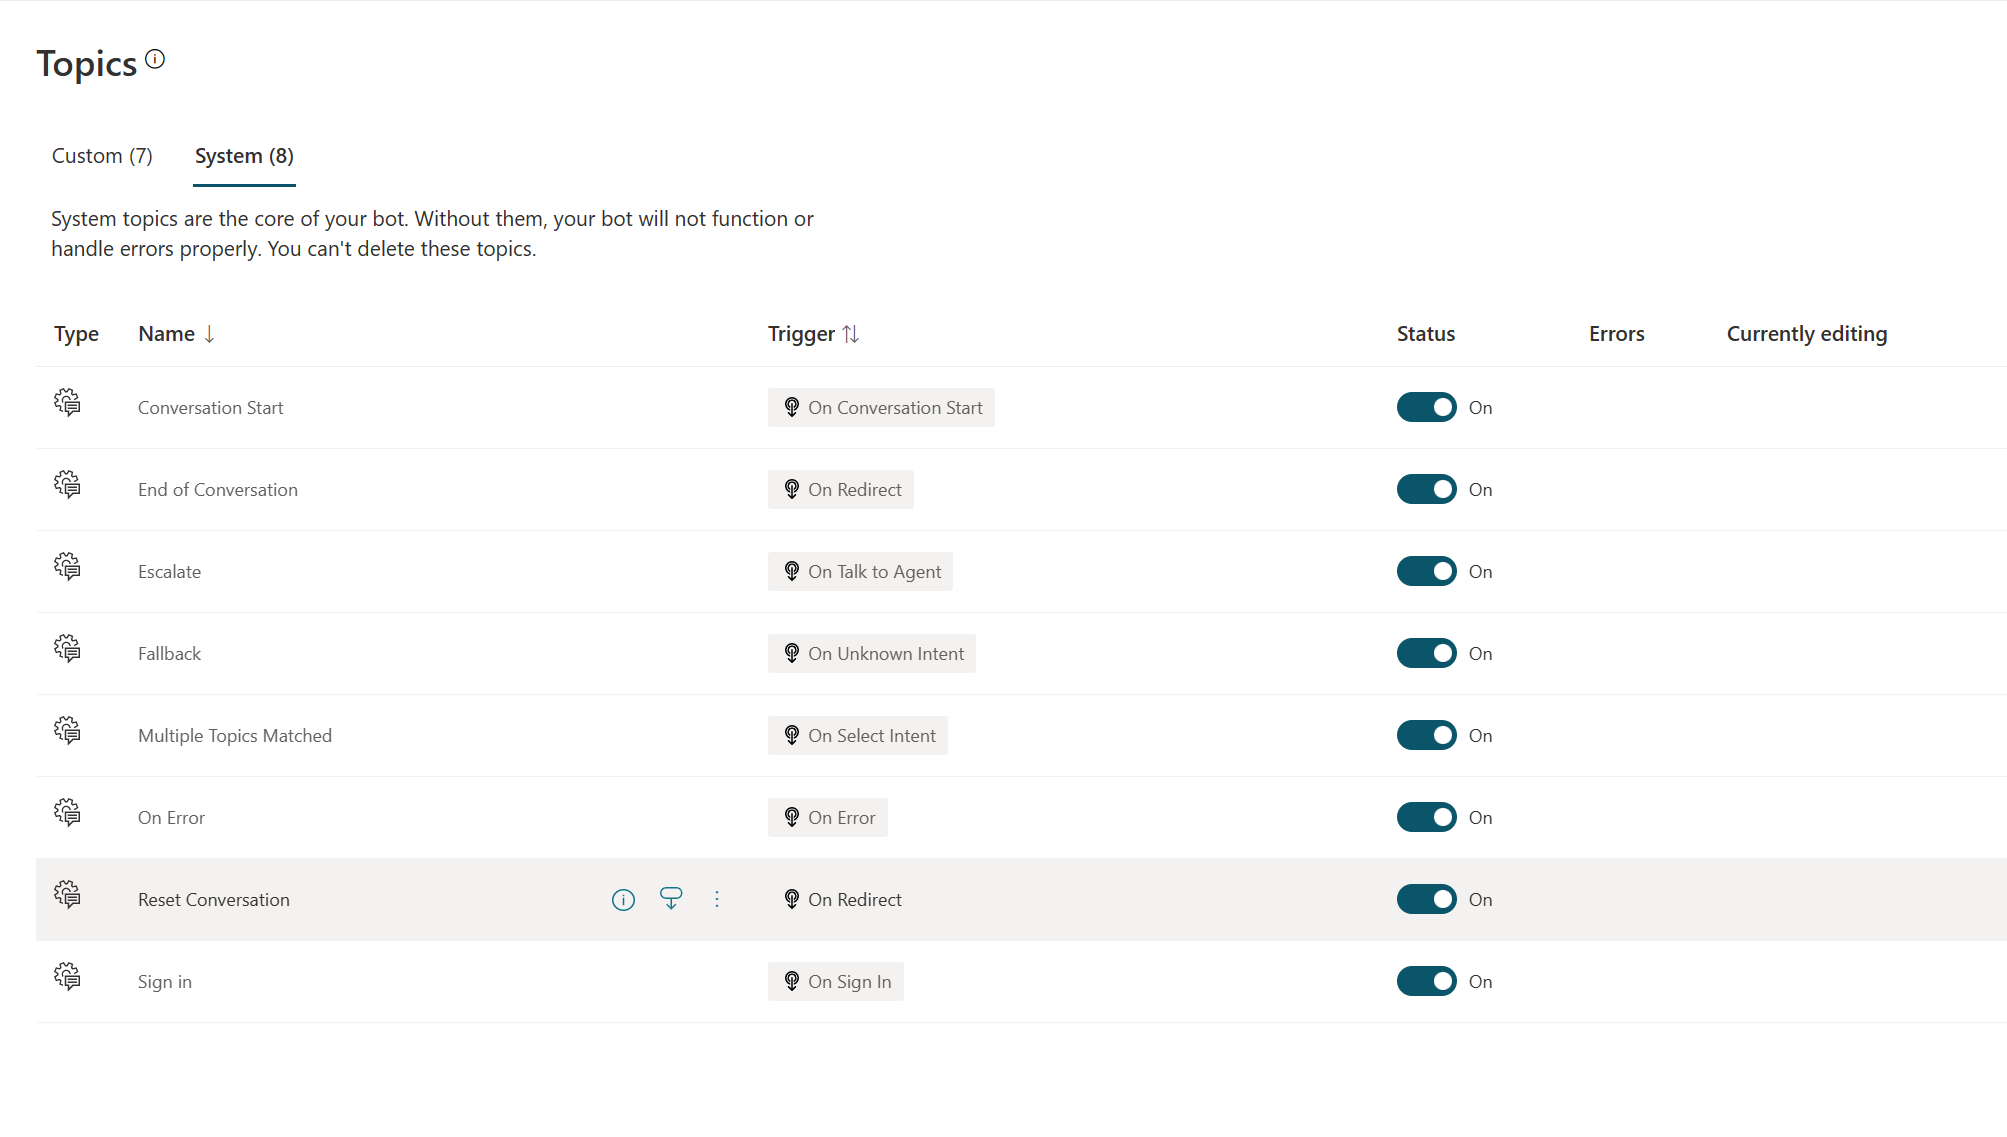Click the Reset Conversation pin icon
The image size is (2007, 1137).
669,897
